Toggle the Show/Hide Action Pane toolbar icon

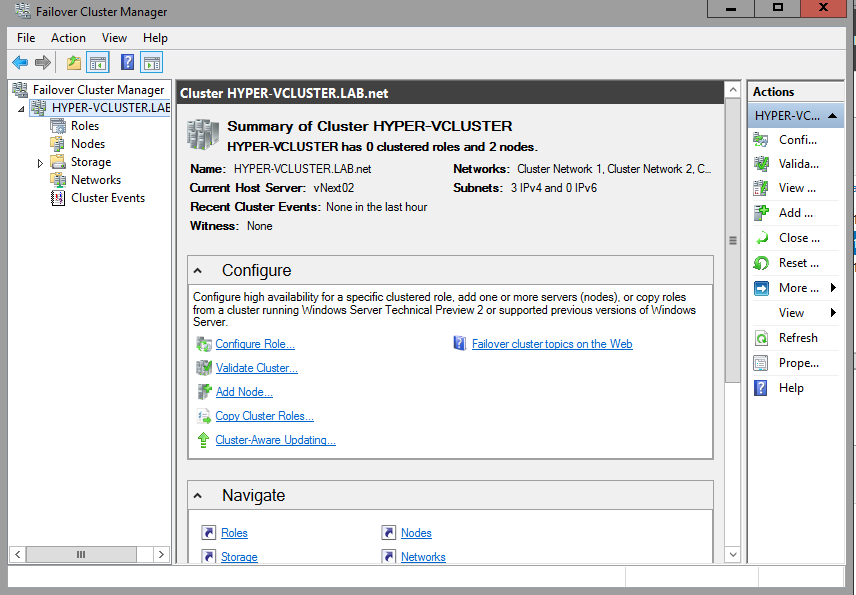(151, 62)
